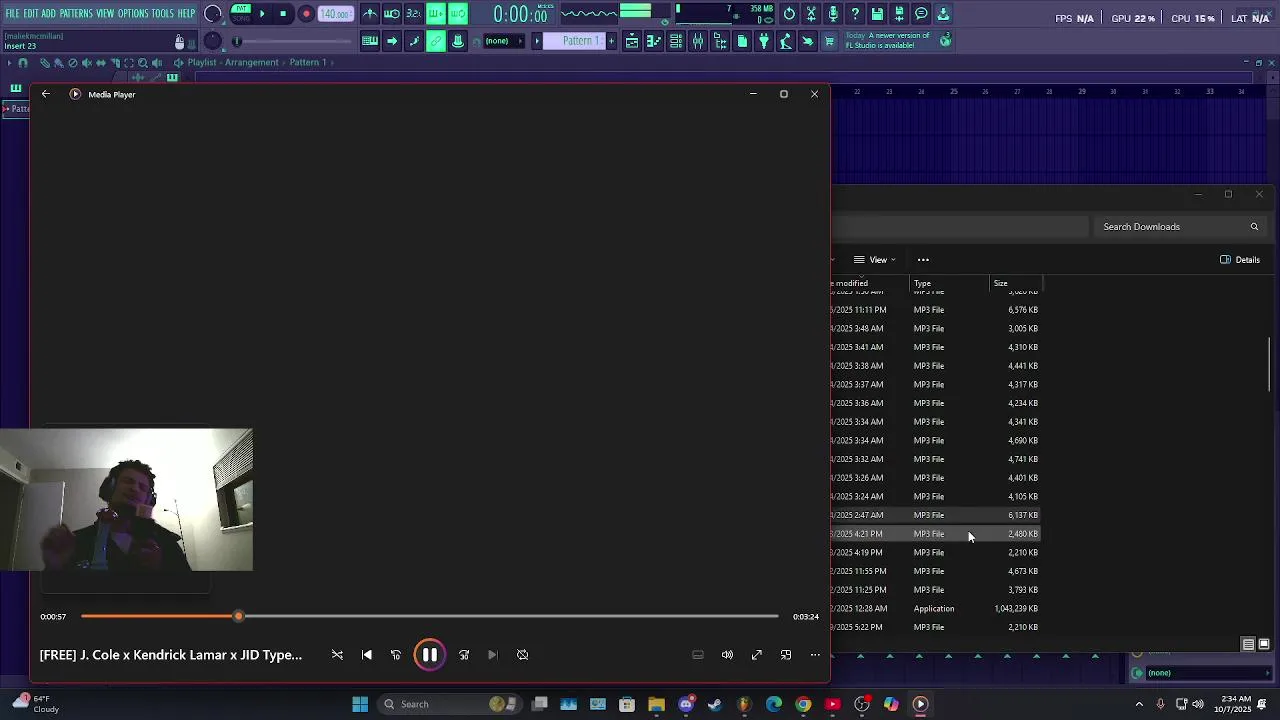Click the FL Studio play button

click(x=262, y=14)
